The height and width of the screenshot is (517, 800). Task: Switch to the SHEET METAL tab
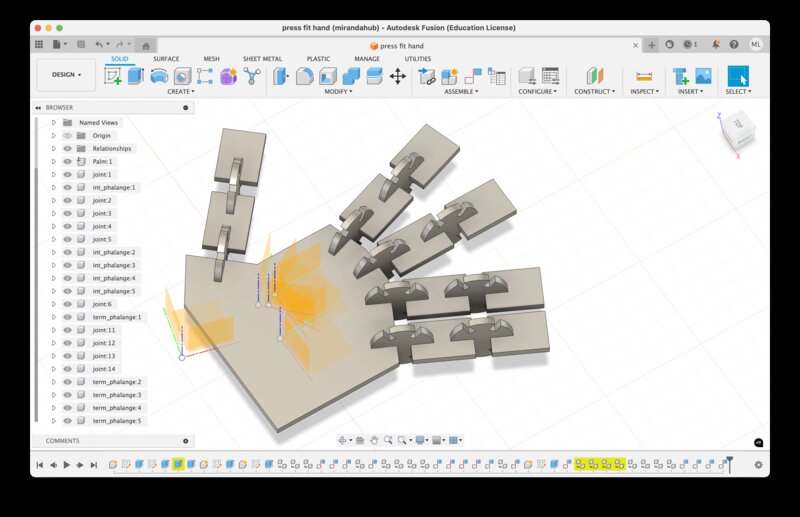pyautogui.click(x=262, y=59)
